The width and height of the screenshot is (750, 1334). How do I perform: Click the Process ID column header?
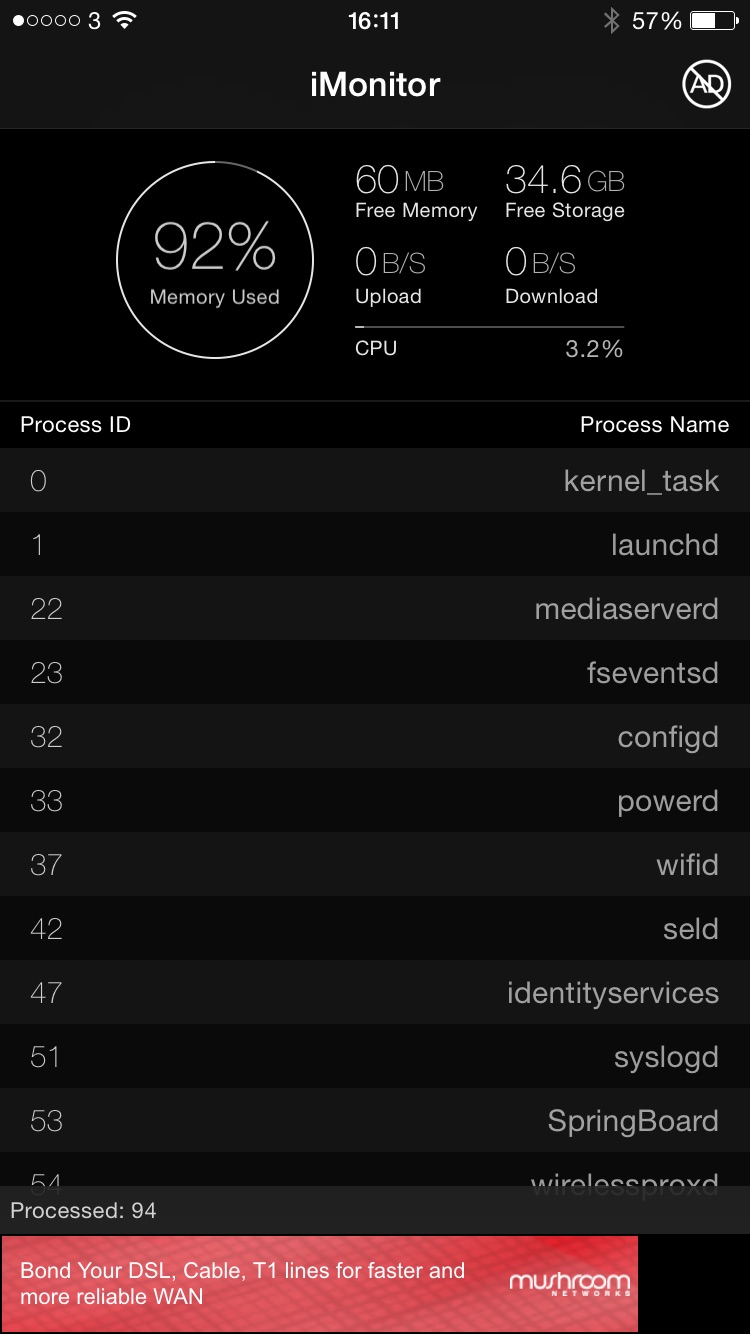(x=76, y=424)
